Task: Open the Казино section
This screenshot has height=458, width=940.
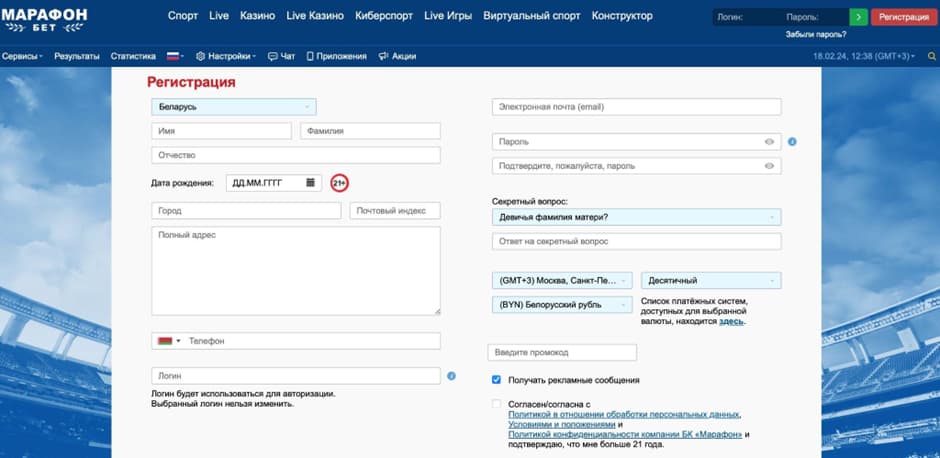Action: 257,16
